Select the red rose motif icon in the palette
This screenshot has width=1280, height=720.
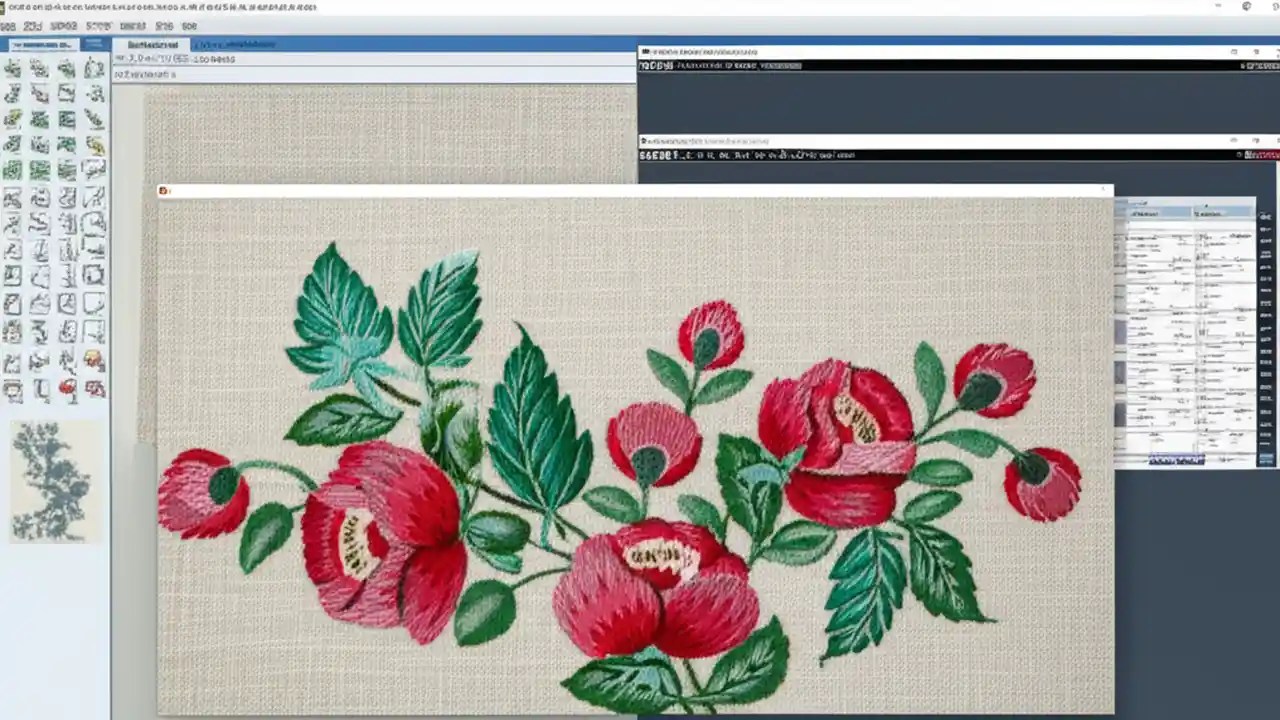[x=66, y=388]
